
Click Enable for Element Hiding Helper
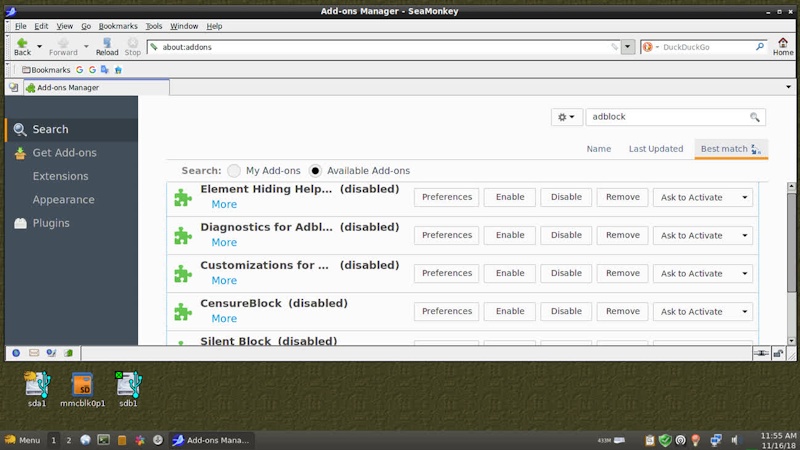tap(510, 197)
